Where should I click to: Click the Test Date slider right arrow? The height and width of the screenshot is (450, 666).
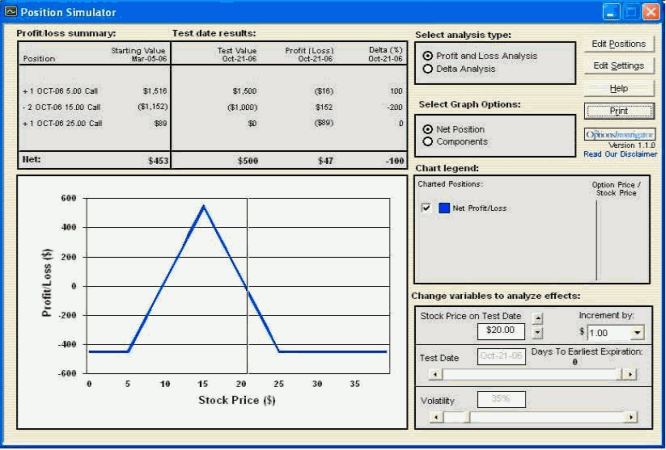pyautogui.click(x=629, y=374)
